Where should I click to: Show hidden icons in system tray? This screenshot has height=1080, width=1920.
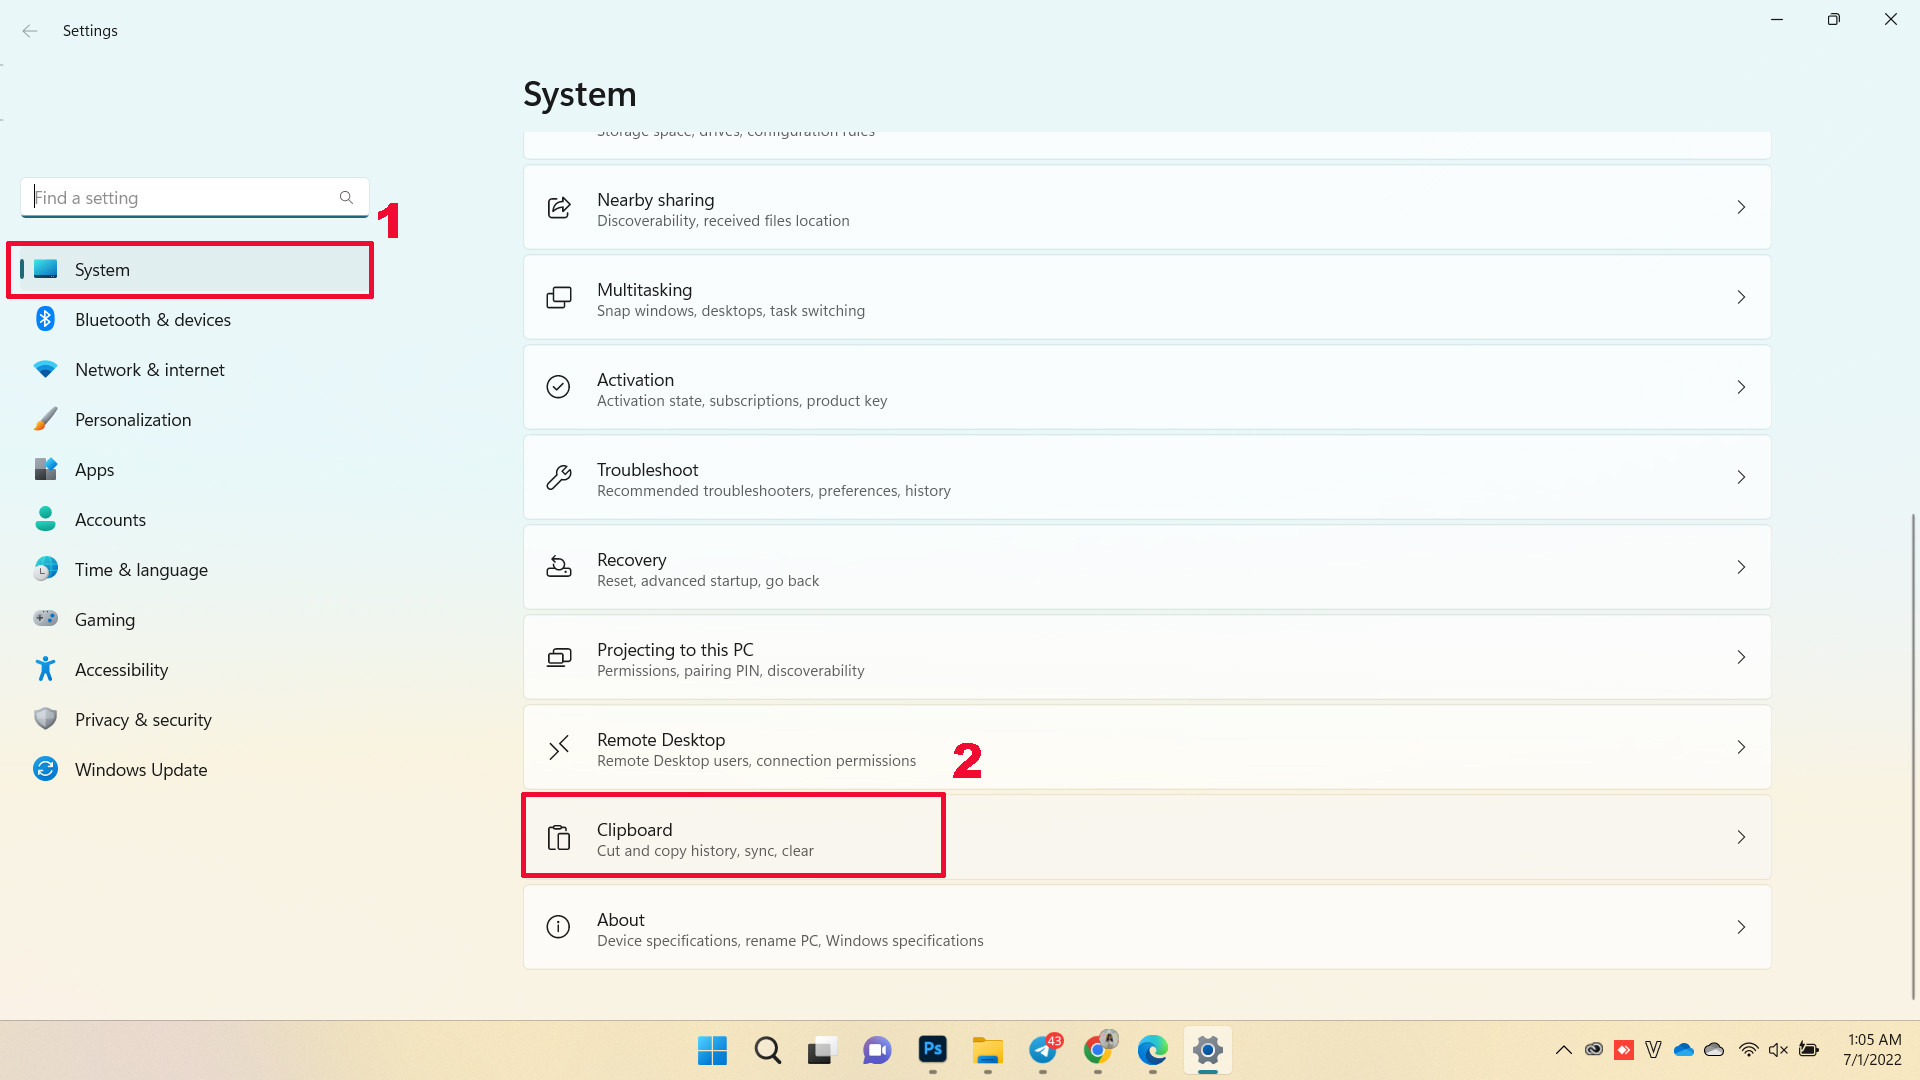click(1563, 1050)
